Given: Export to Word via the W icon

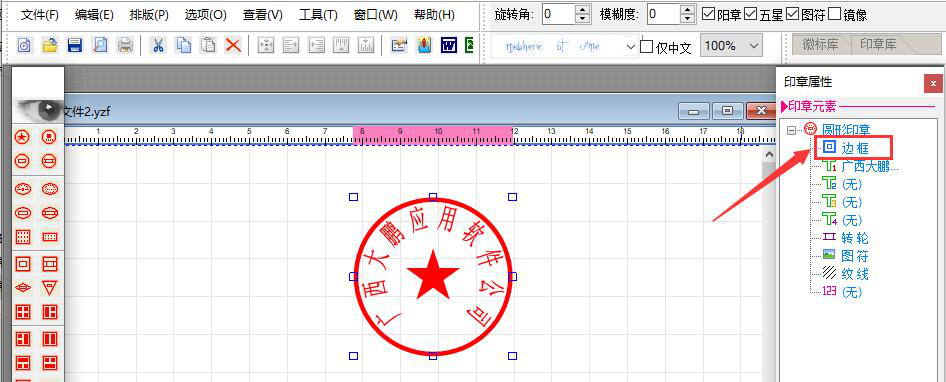Looking at the screenshot, I should [x=448, y=45].
